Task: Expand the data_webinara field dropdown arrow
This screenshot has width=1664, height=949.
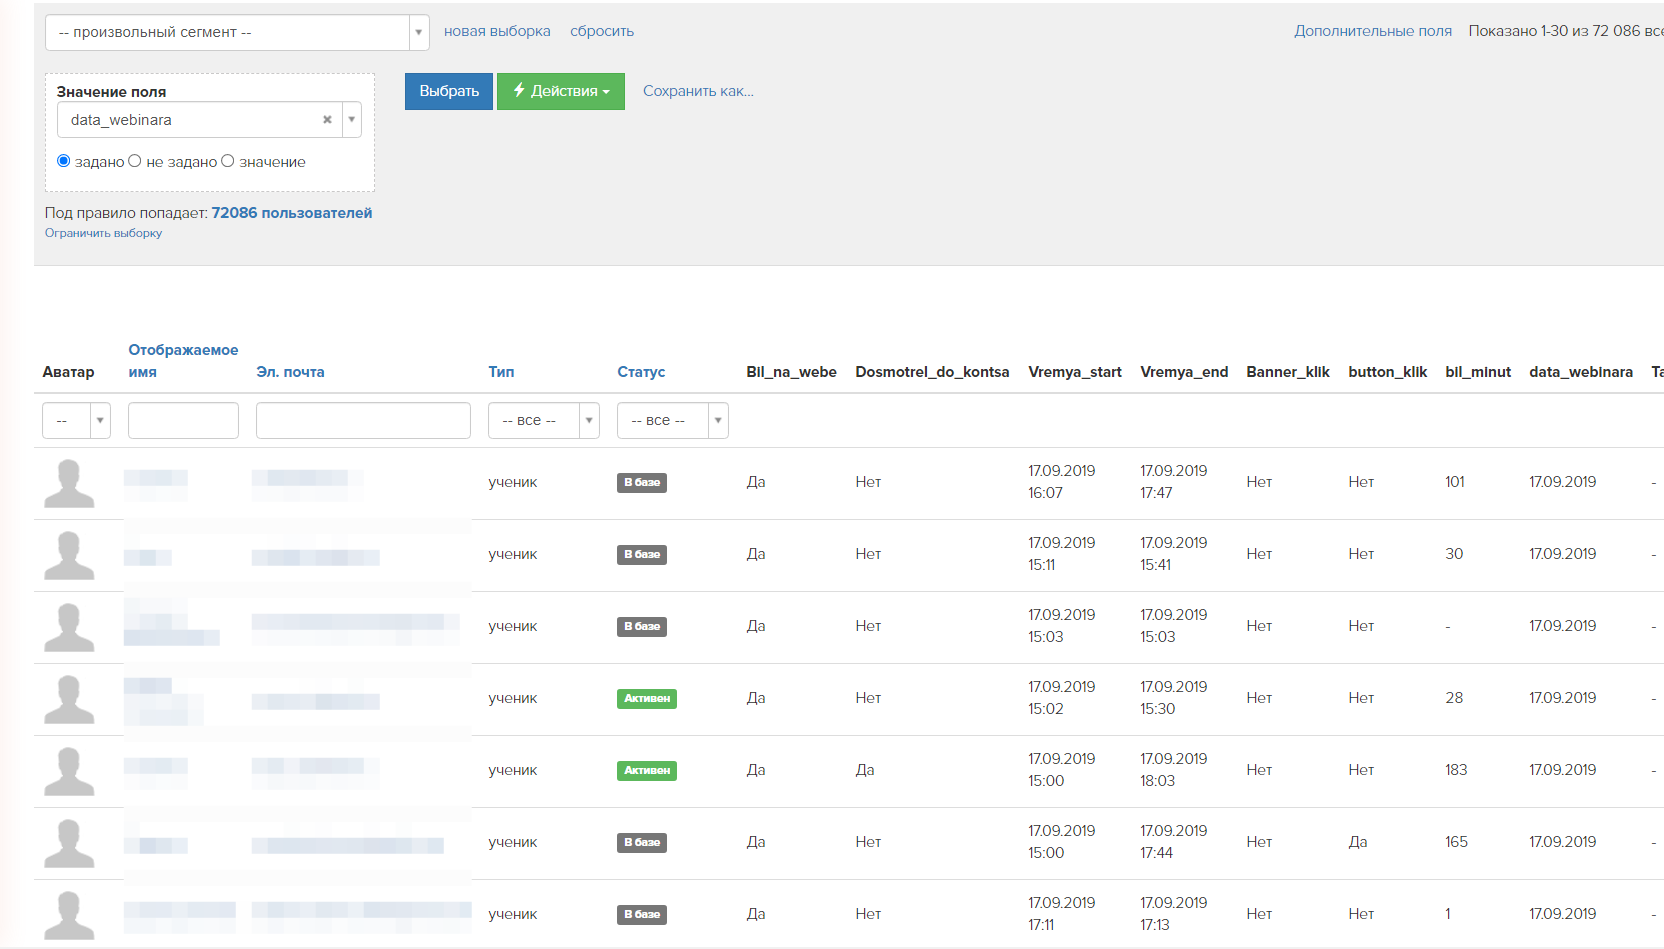Action: pos(351,120)
